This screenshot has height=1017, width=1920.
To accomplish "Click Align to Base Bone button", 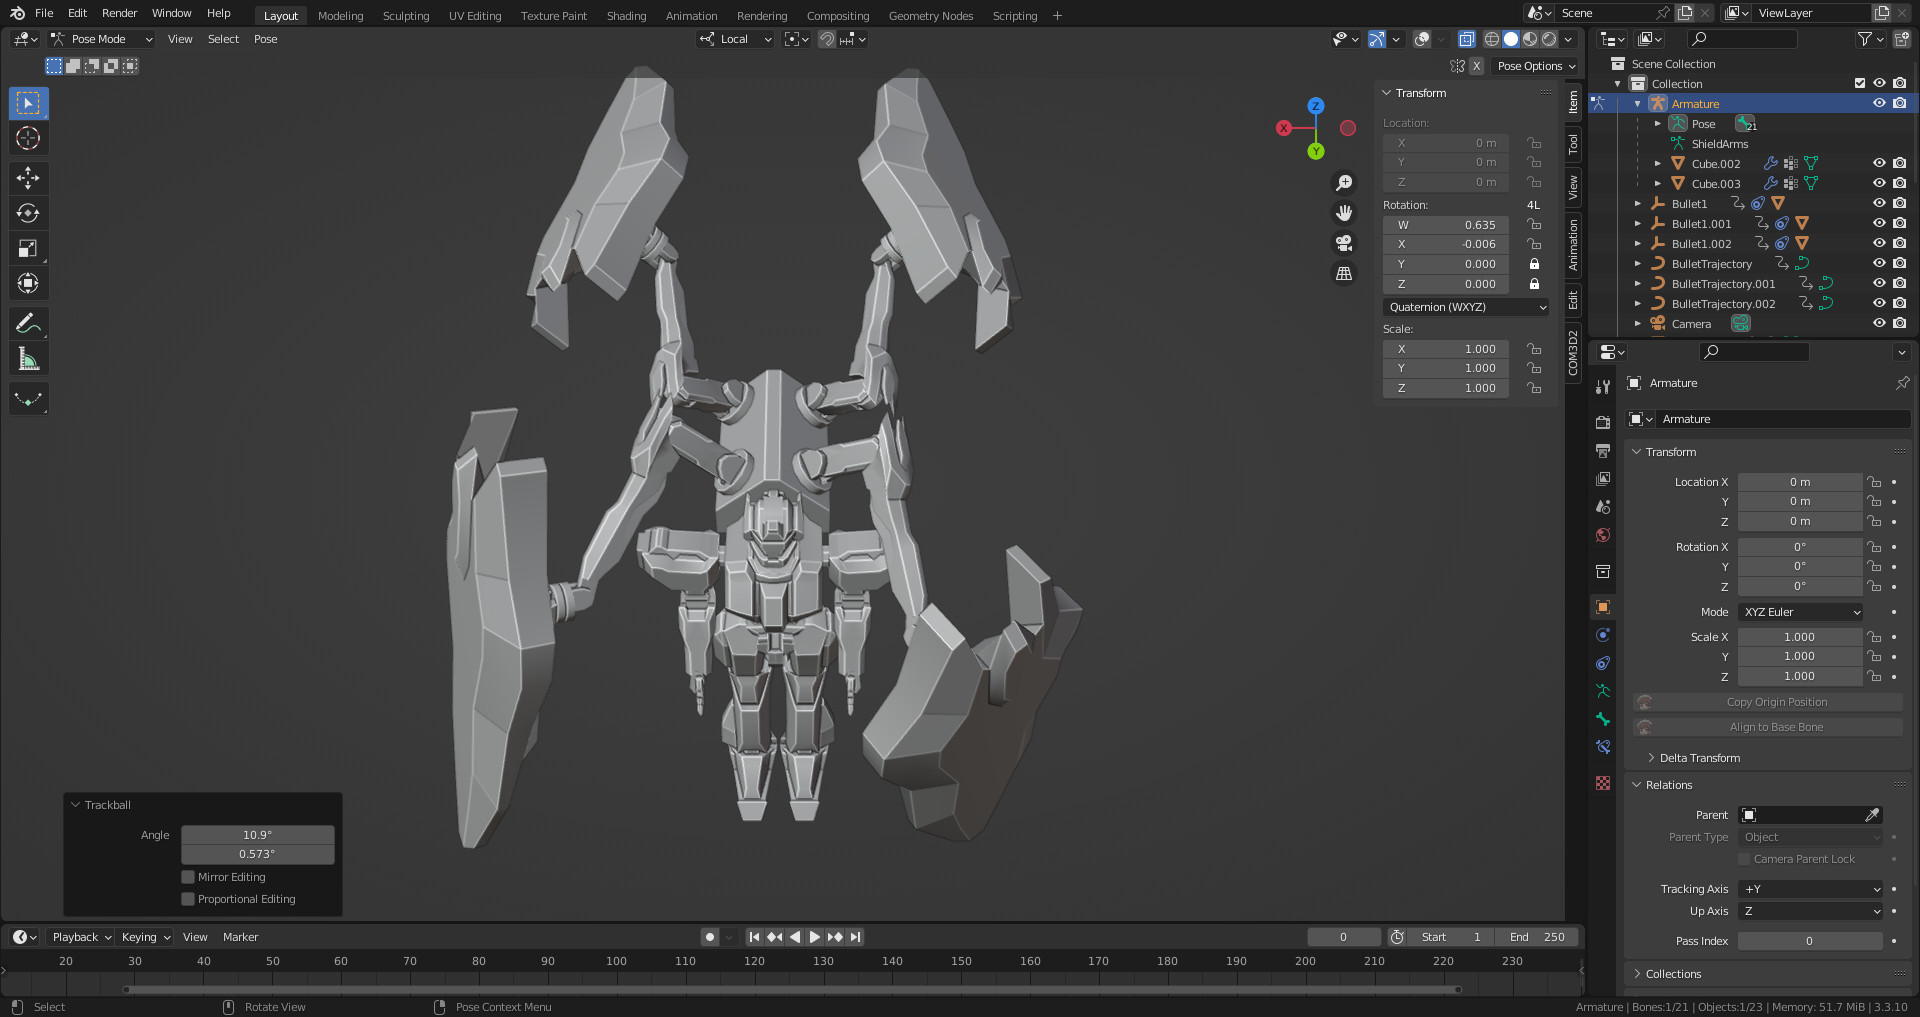I will [x=1768, y=727].
